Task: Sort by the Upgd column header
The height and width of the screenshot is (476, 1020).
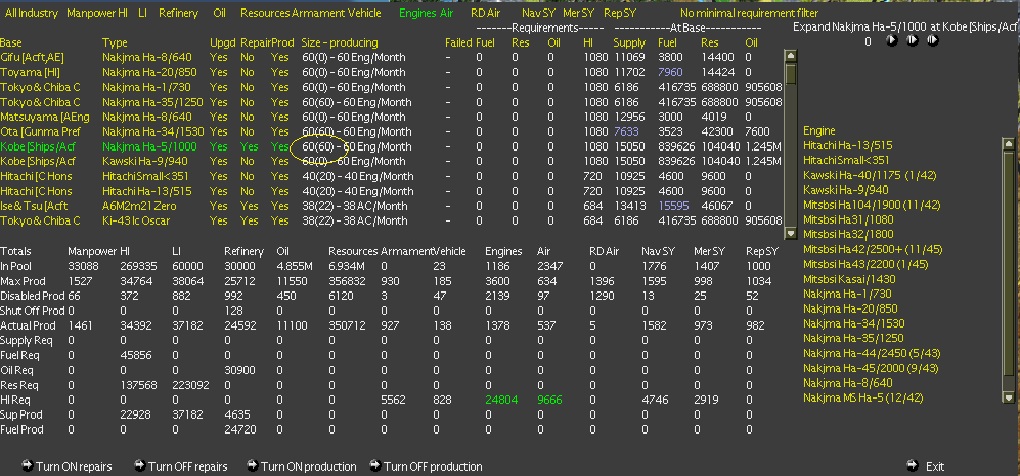Action: pyautogui.click(x=222, y=43)
